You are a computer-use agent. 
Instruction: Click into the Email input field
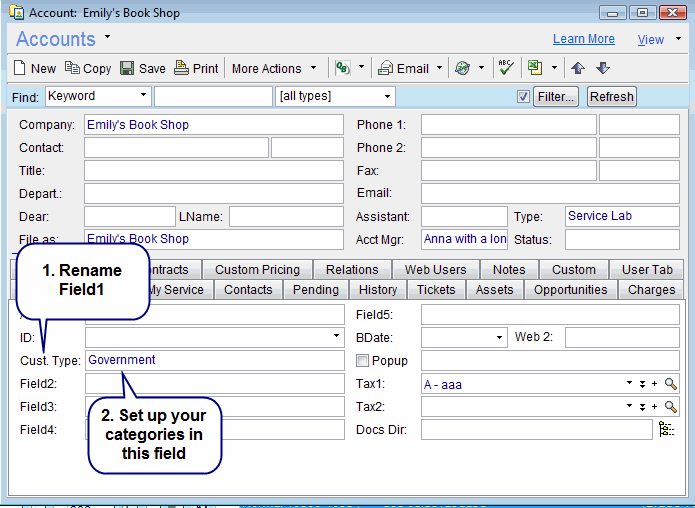point(549,193)
